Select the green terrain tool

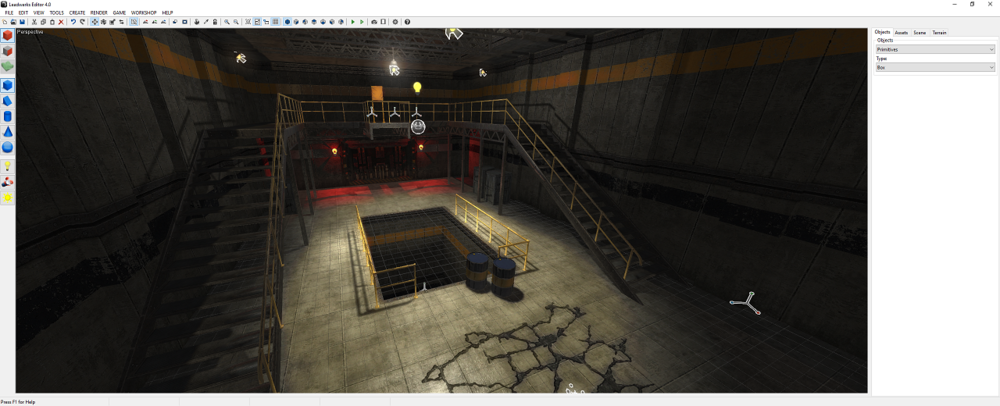pos(8,66)
